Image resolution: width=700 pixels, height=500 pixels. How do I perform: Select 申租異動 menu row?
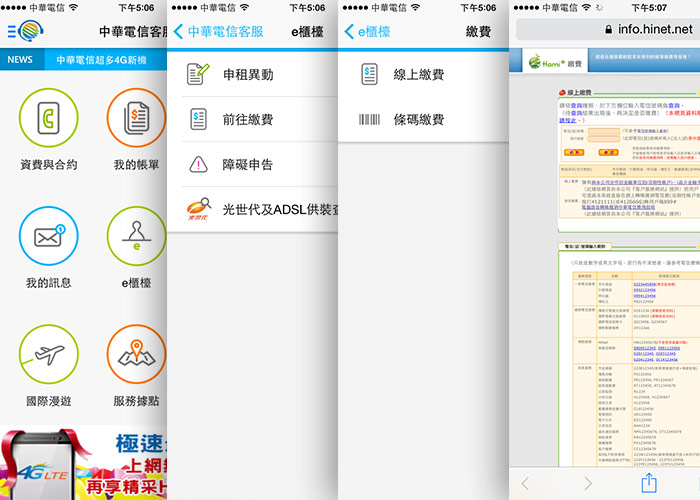tap(252, 74)
